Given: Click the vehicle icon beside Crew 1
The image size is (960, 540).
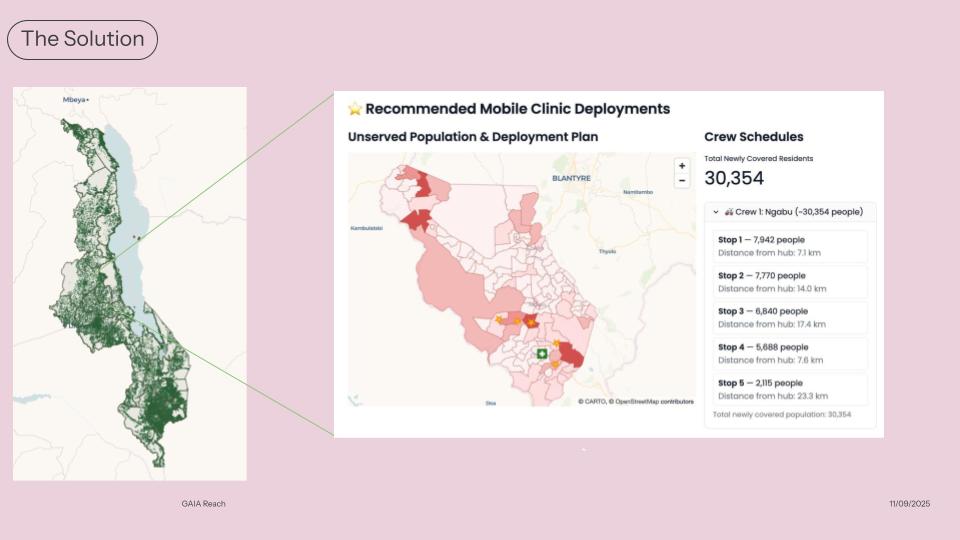Looking at the screenshot, I should pos(729,212).
